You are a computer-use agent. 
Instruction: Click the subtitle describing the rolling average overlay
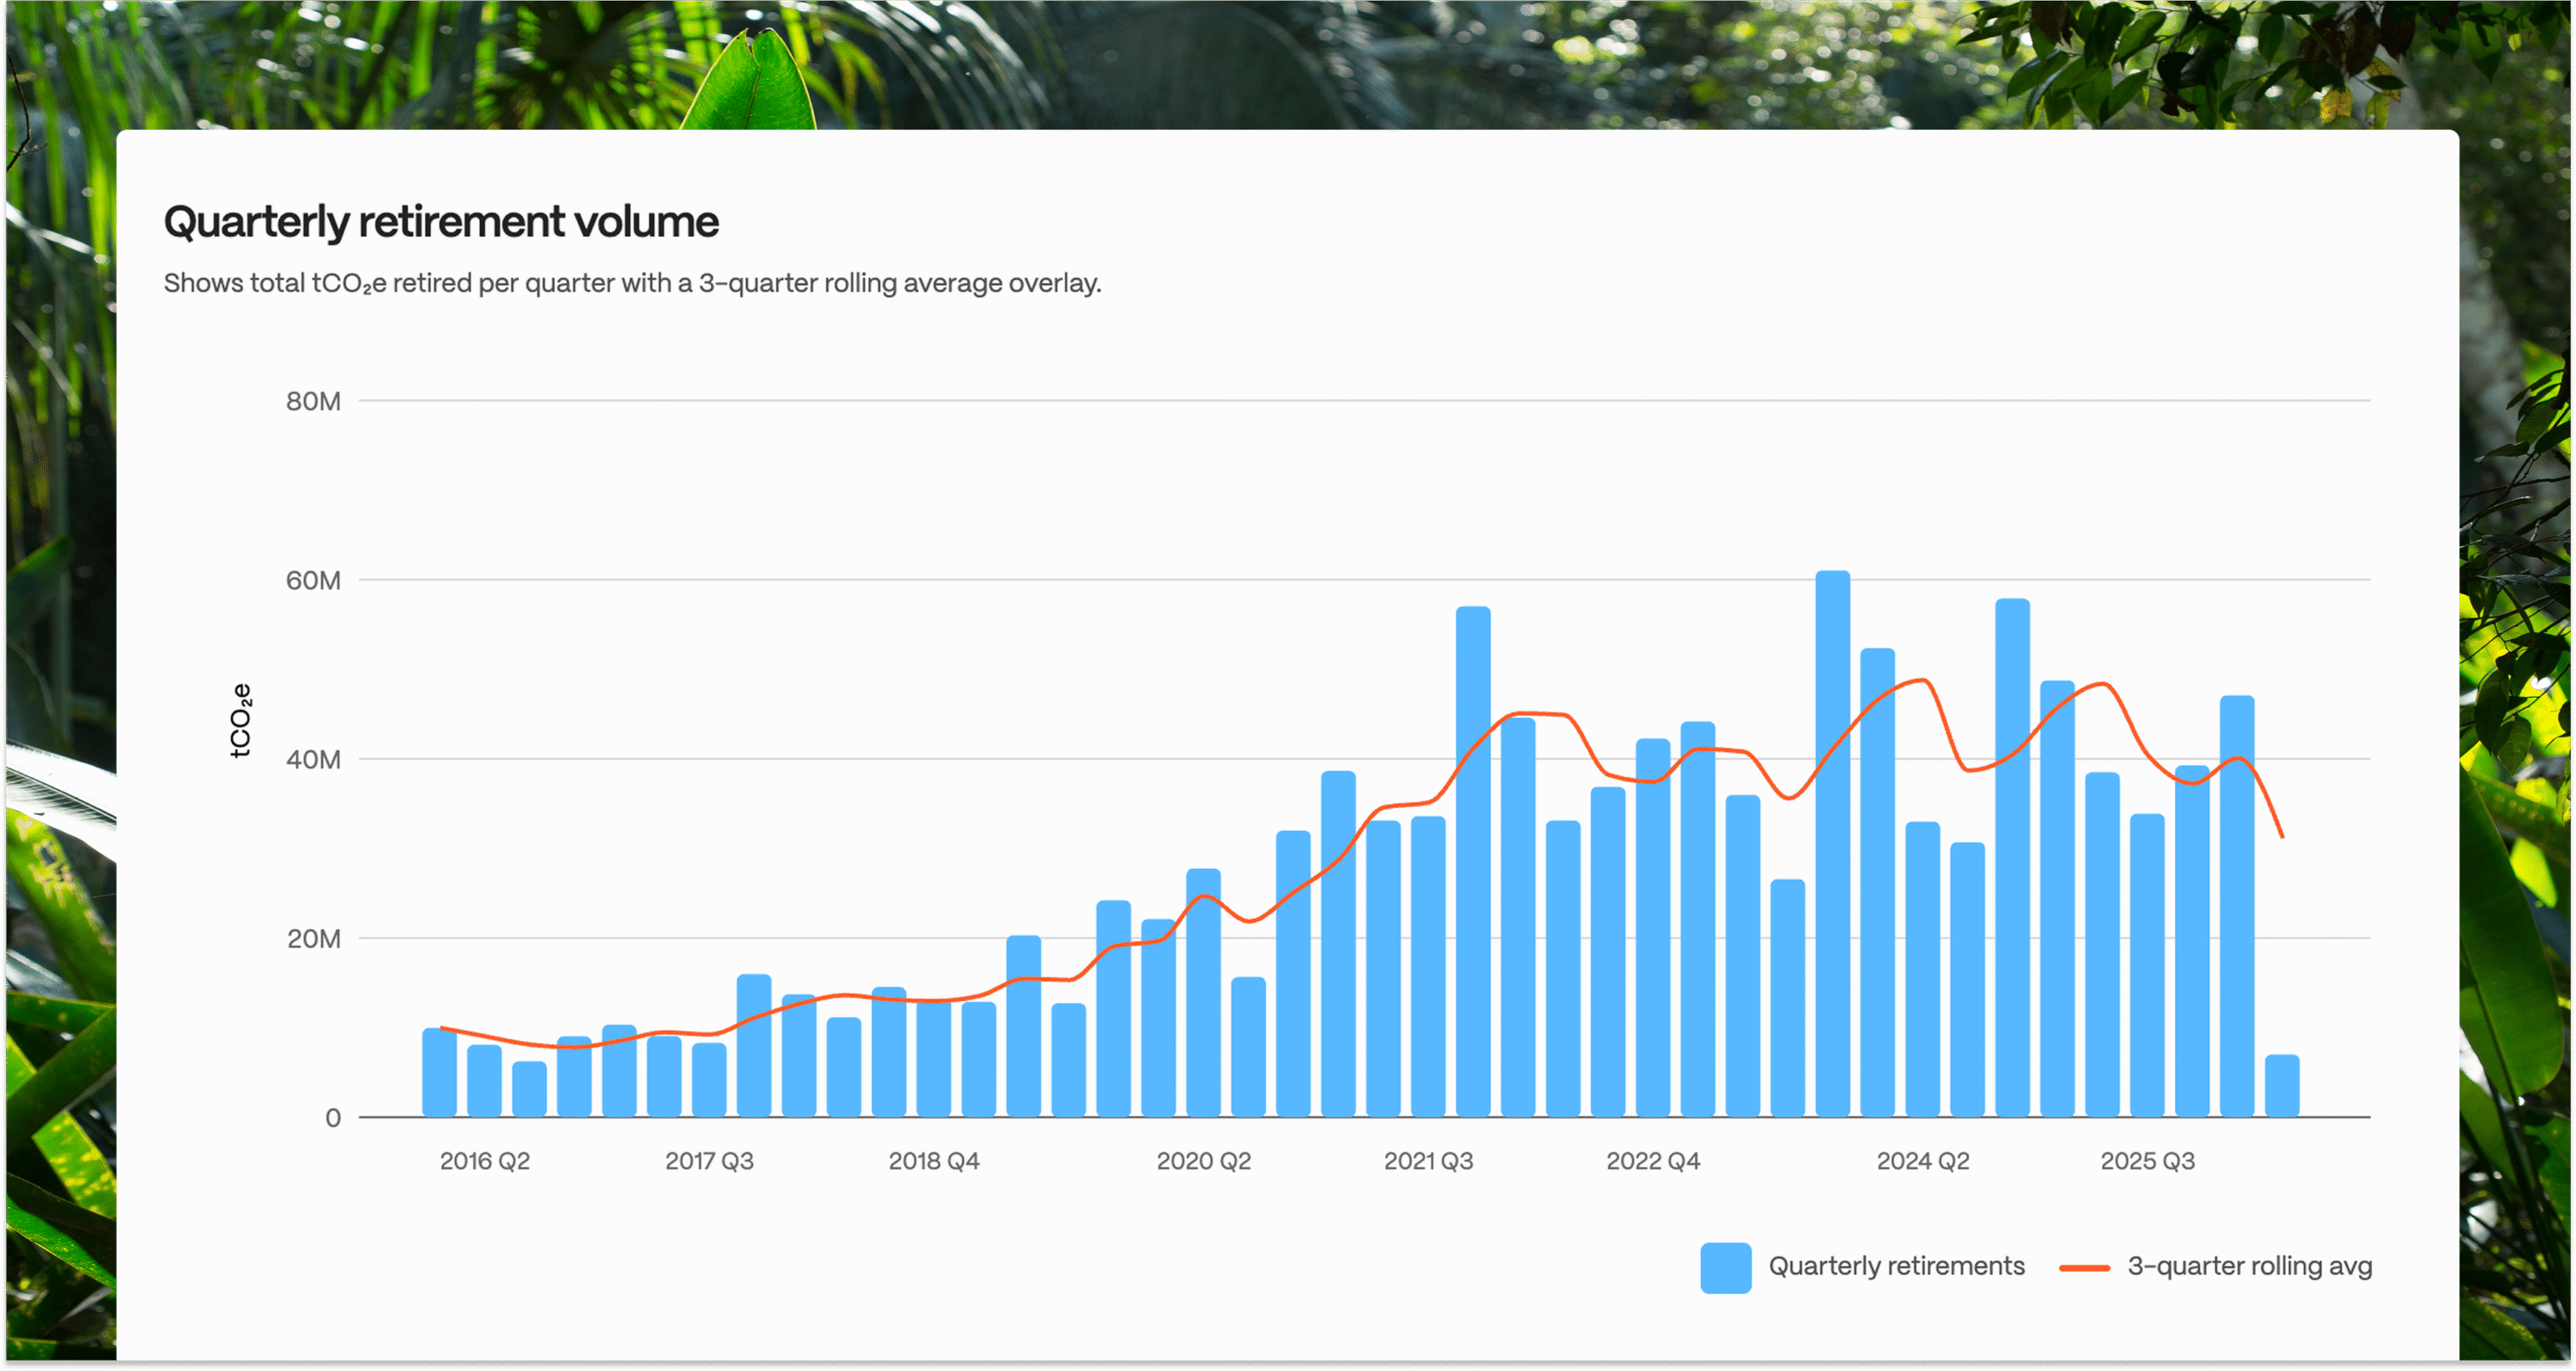coord(631,283)
